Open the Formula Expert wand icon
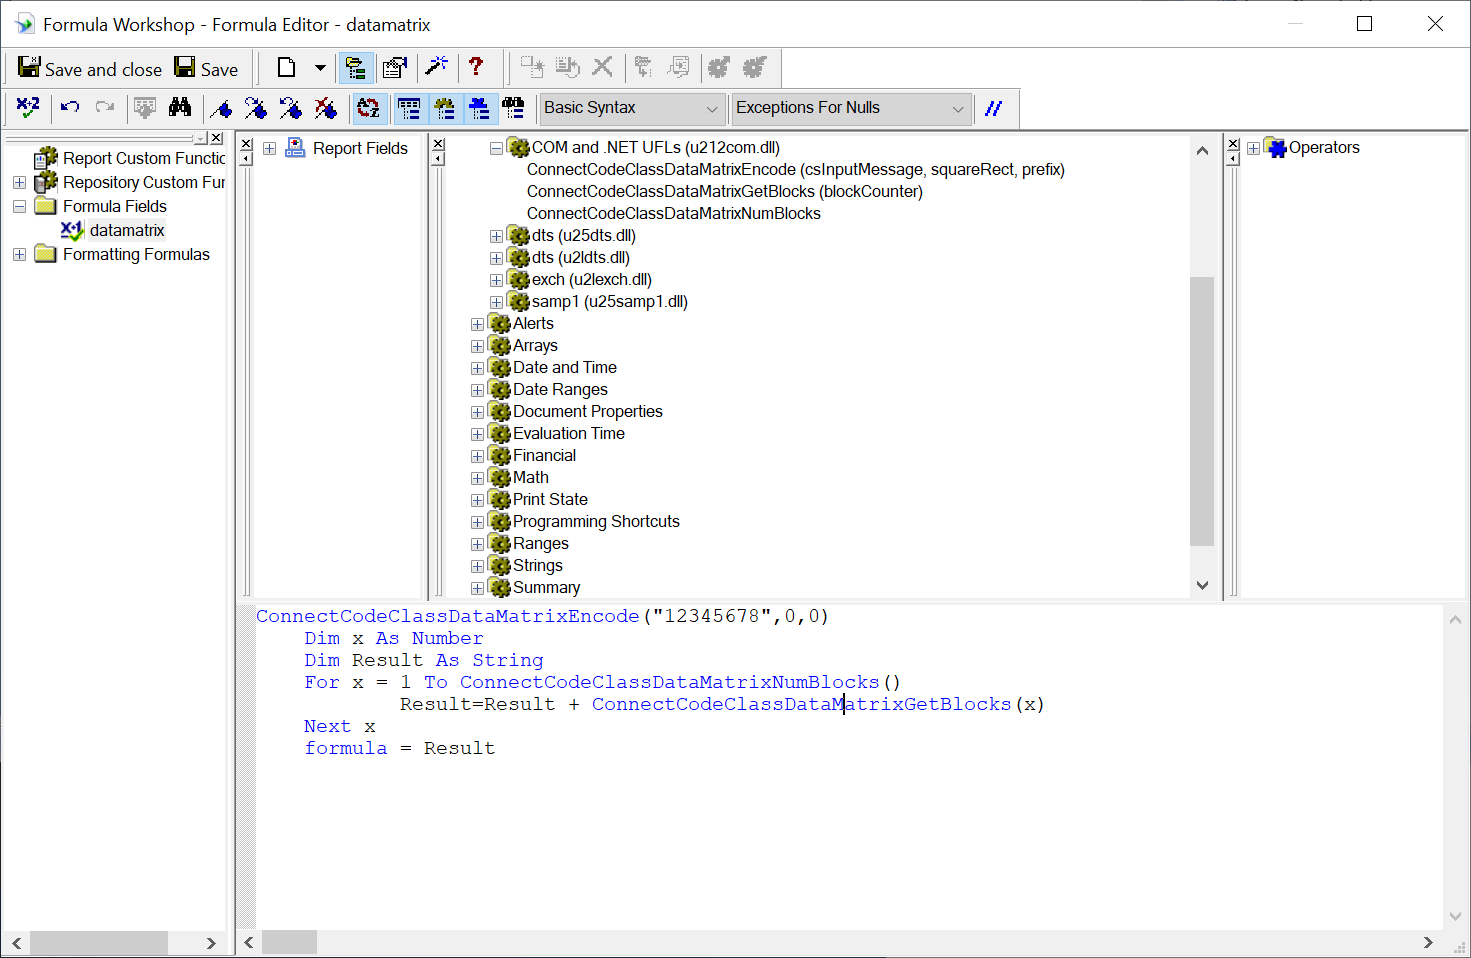This screenshot has width=1471, height=958. (x=437, y=67)
